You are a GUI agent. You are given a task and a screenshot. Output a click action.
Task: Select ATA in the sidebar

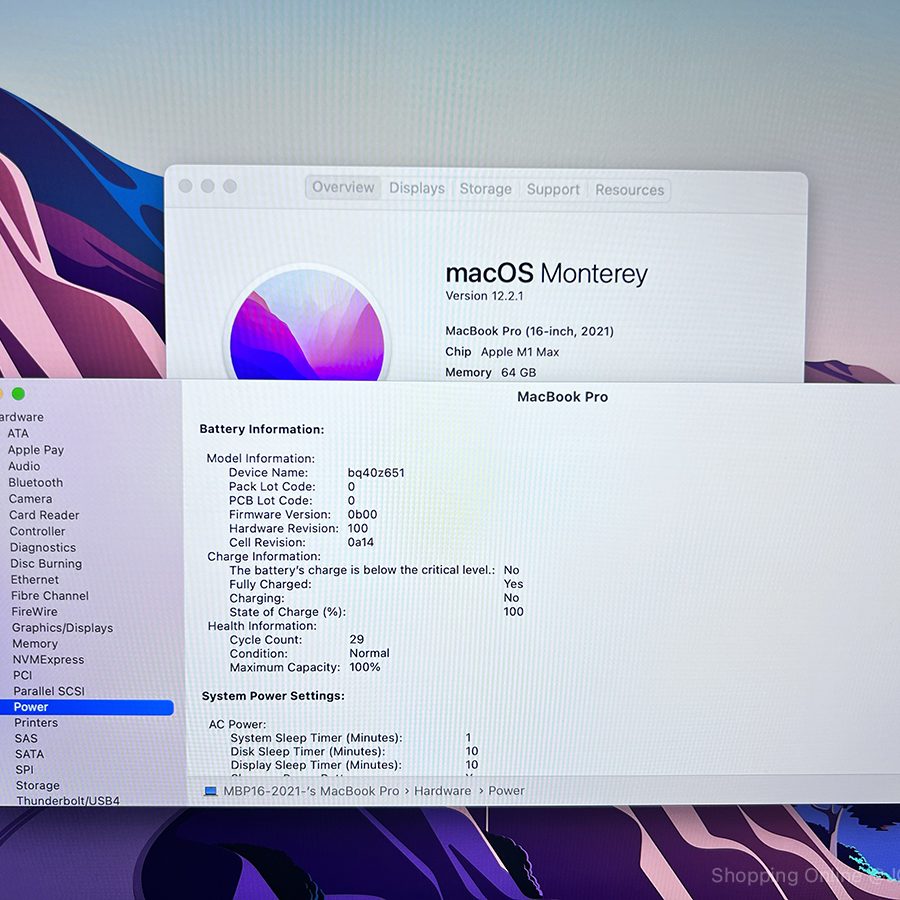[x=18, y=433]
